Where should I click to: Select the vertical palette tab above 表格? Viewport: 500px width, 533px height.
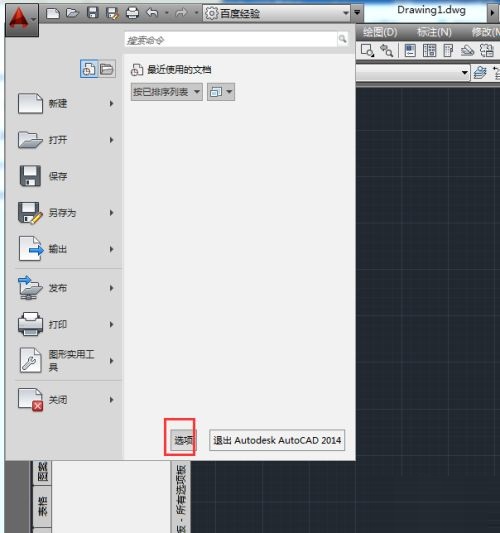pos(42,472)
